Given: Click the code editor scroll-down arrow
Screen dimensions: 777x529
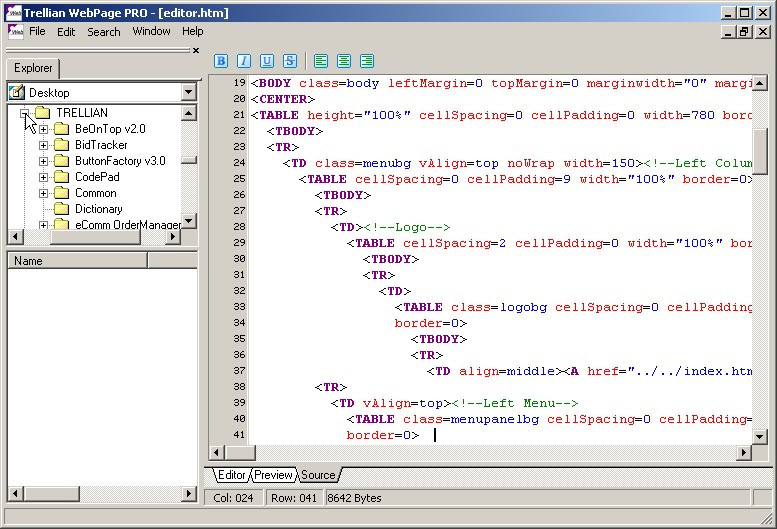Looking at the screenshot, I should (759, 436).
